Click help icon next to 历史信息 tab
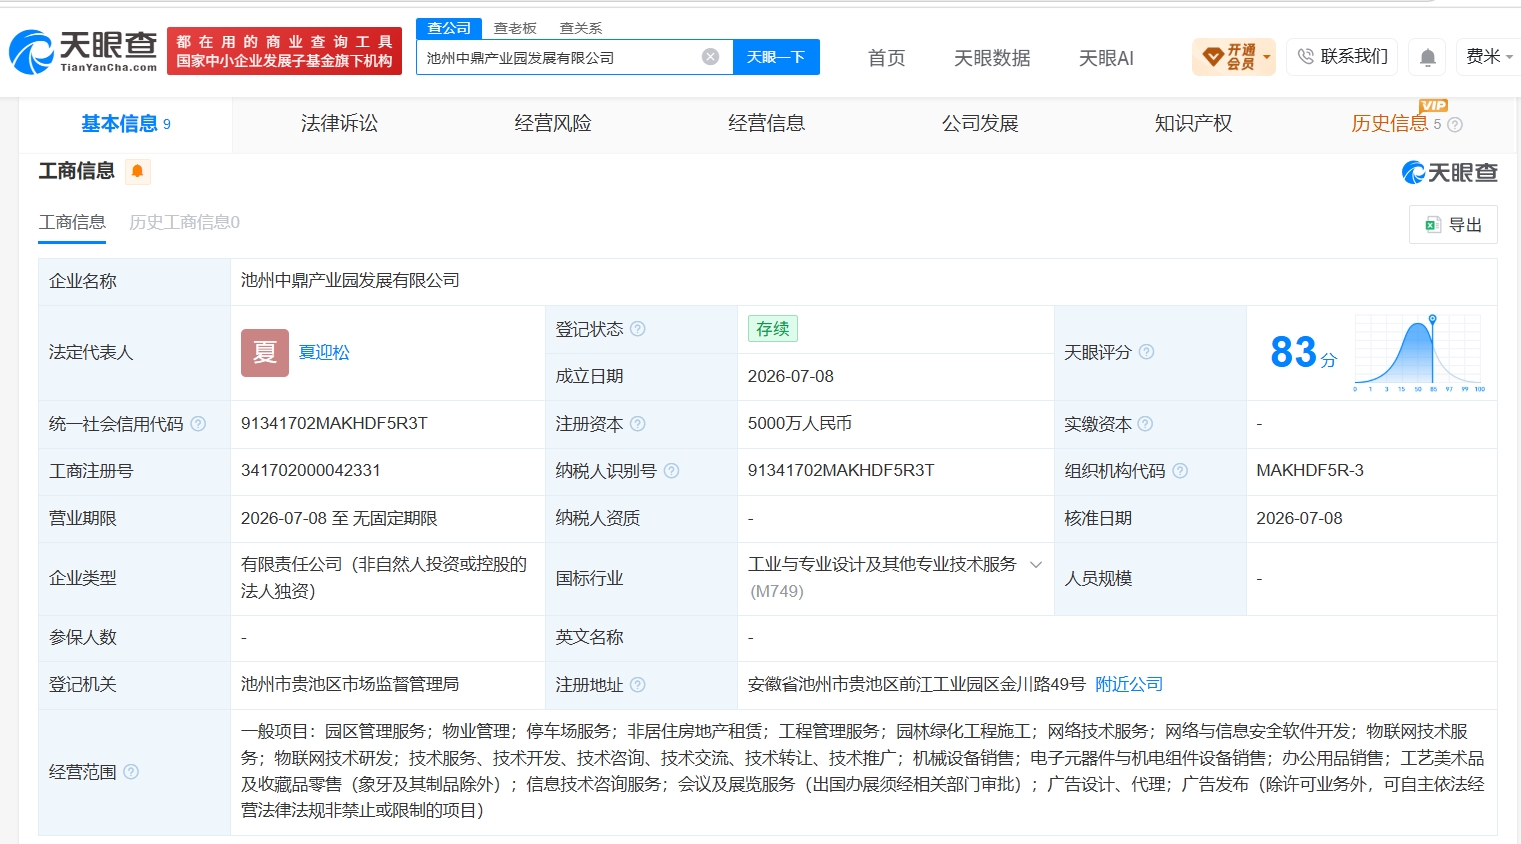The image size is (1521, 844). [x=1455, y=125]
